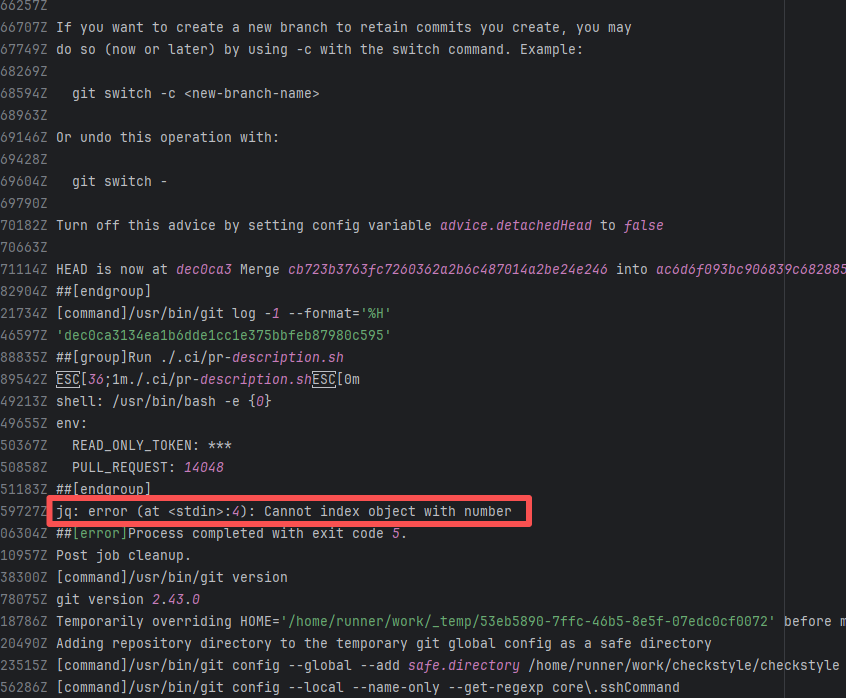
Task: Click the 'Post job cleanup.' line
Action: click(x=123, y=555)
